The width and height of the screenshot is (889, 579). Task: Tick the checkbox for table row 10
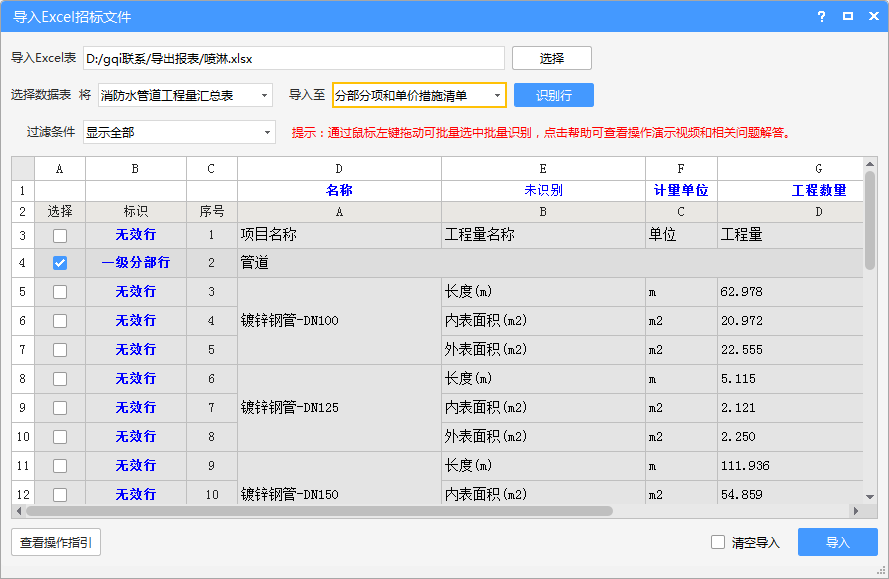tap(60, 437)
